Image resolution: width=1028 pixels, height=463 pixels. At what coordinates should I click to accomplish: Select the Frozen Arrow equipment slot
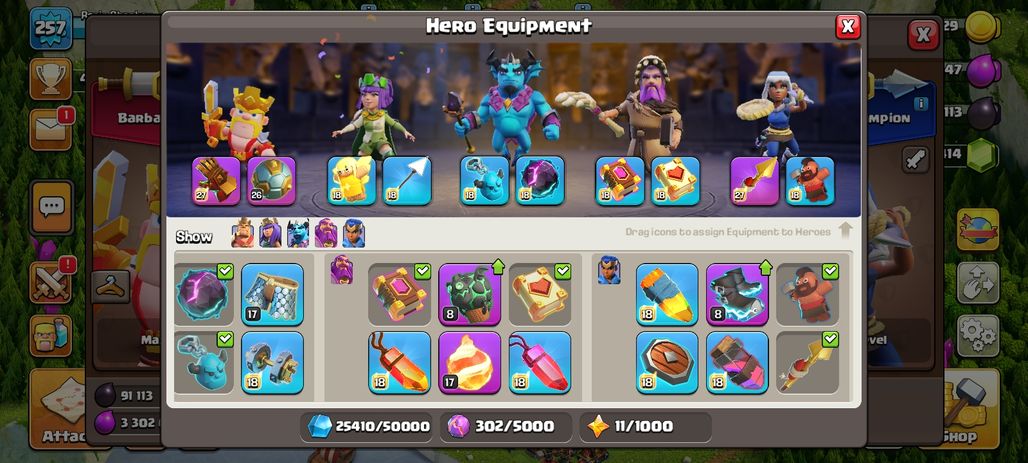pyautogui.click(x=406, y=181)
